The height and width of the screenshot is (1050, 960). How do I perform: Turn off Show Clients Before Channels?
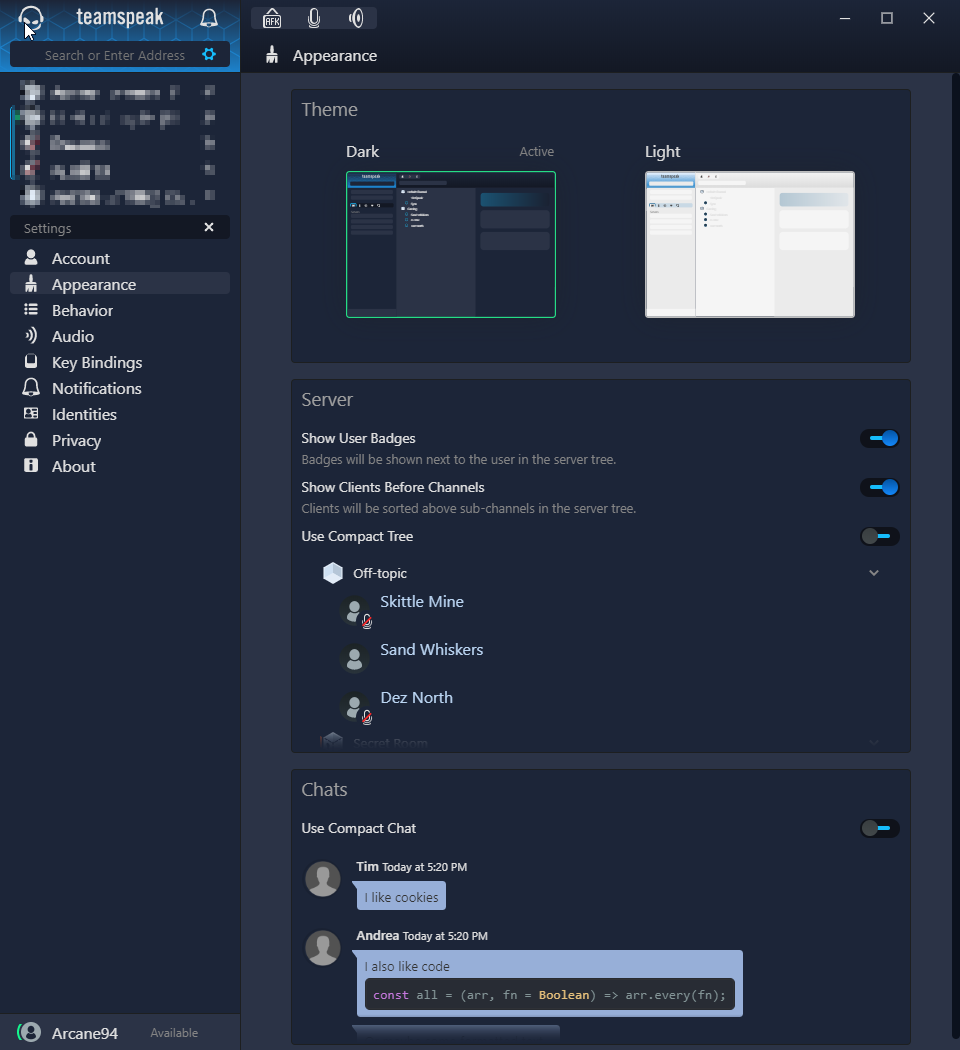point(880,487)
